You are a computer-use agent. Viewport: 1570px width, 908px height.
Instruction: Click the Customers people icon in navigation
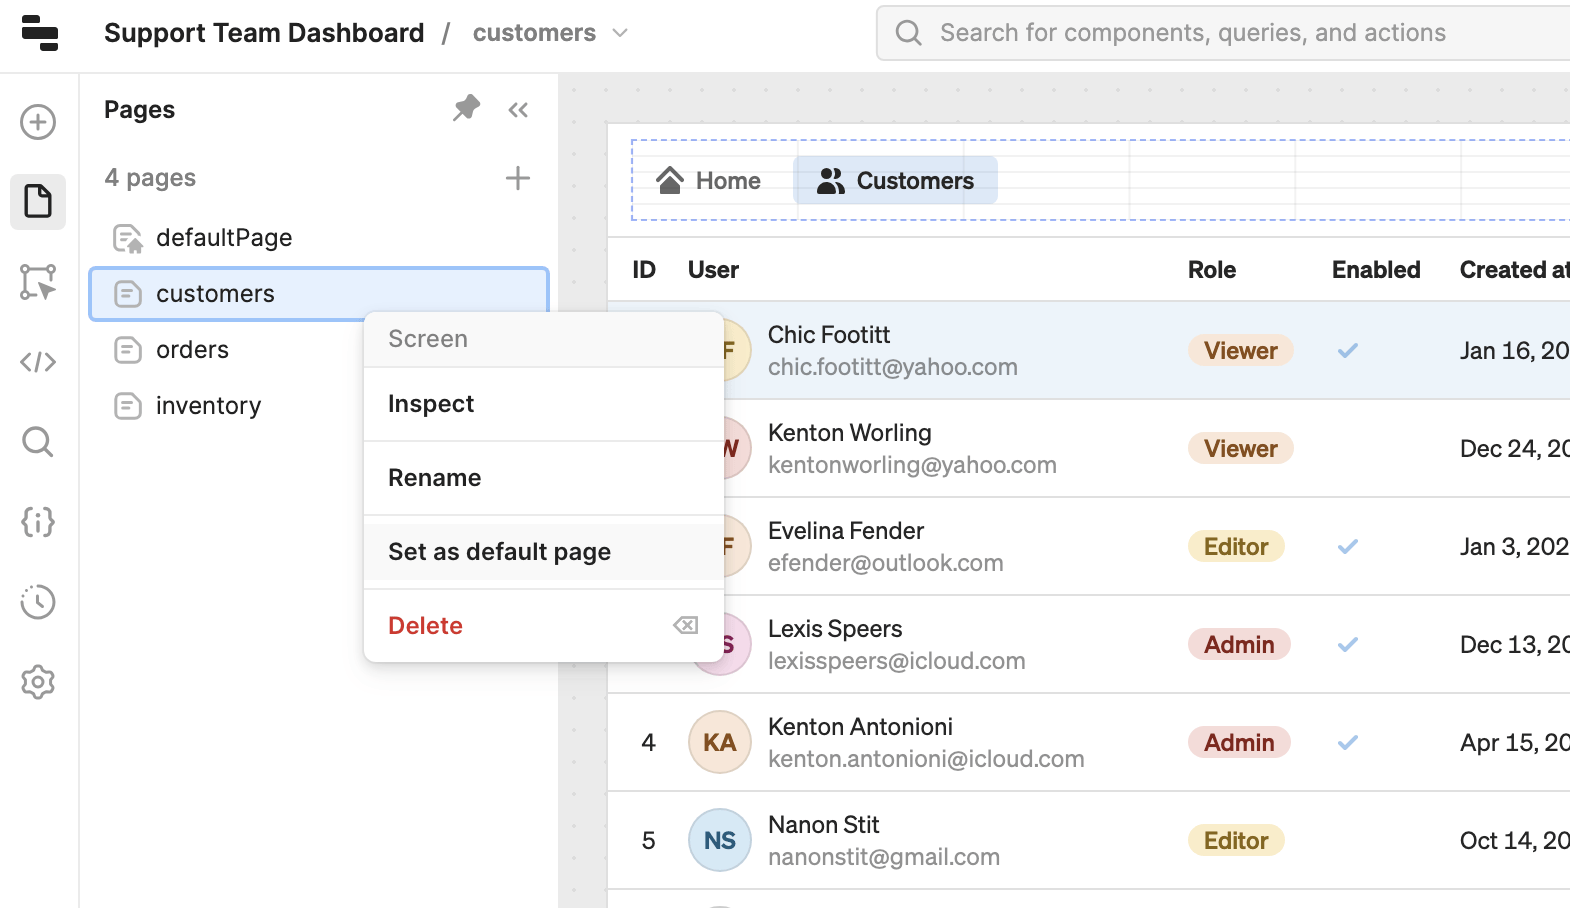pyautogui.click(x=831, y=181)
